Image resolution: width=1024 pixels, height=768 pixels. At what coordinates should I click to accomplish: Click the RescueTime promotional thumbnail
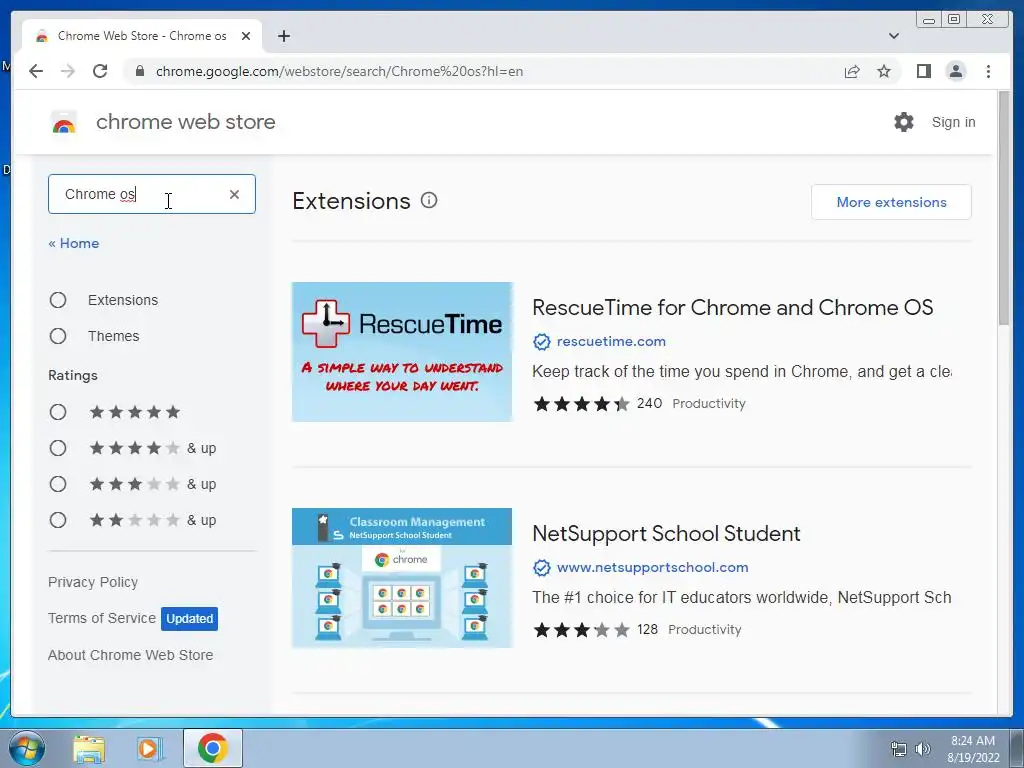[x=402, y=352]
